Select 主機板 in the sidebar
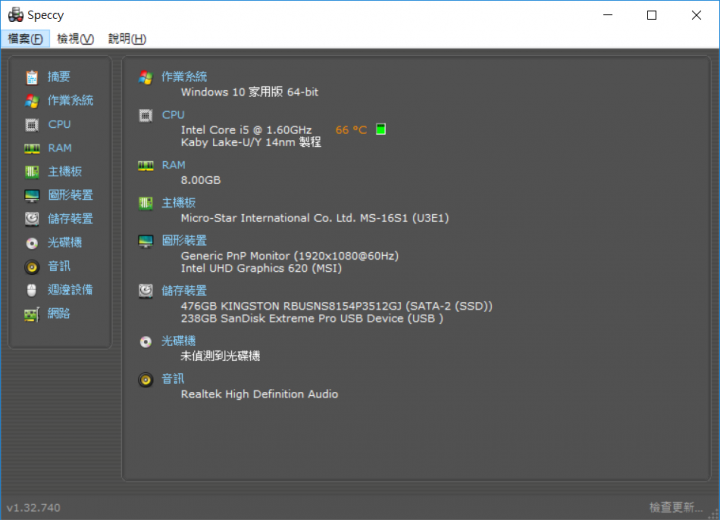The image size is (720, 520). tap(65, 172)
